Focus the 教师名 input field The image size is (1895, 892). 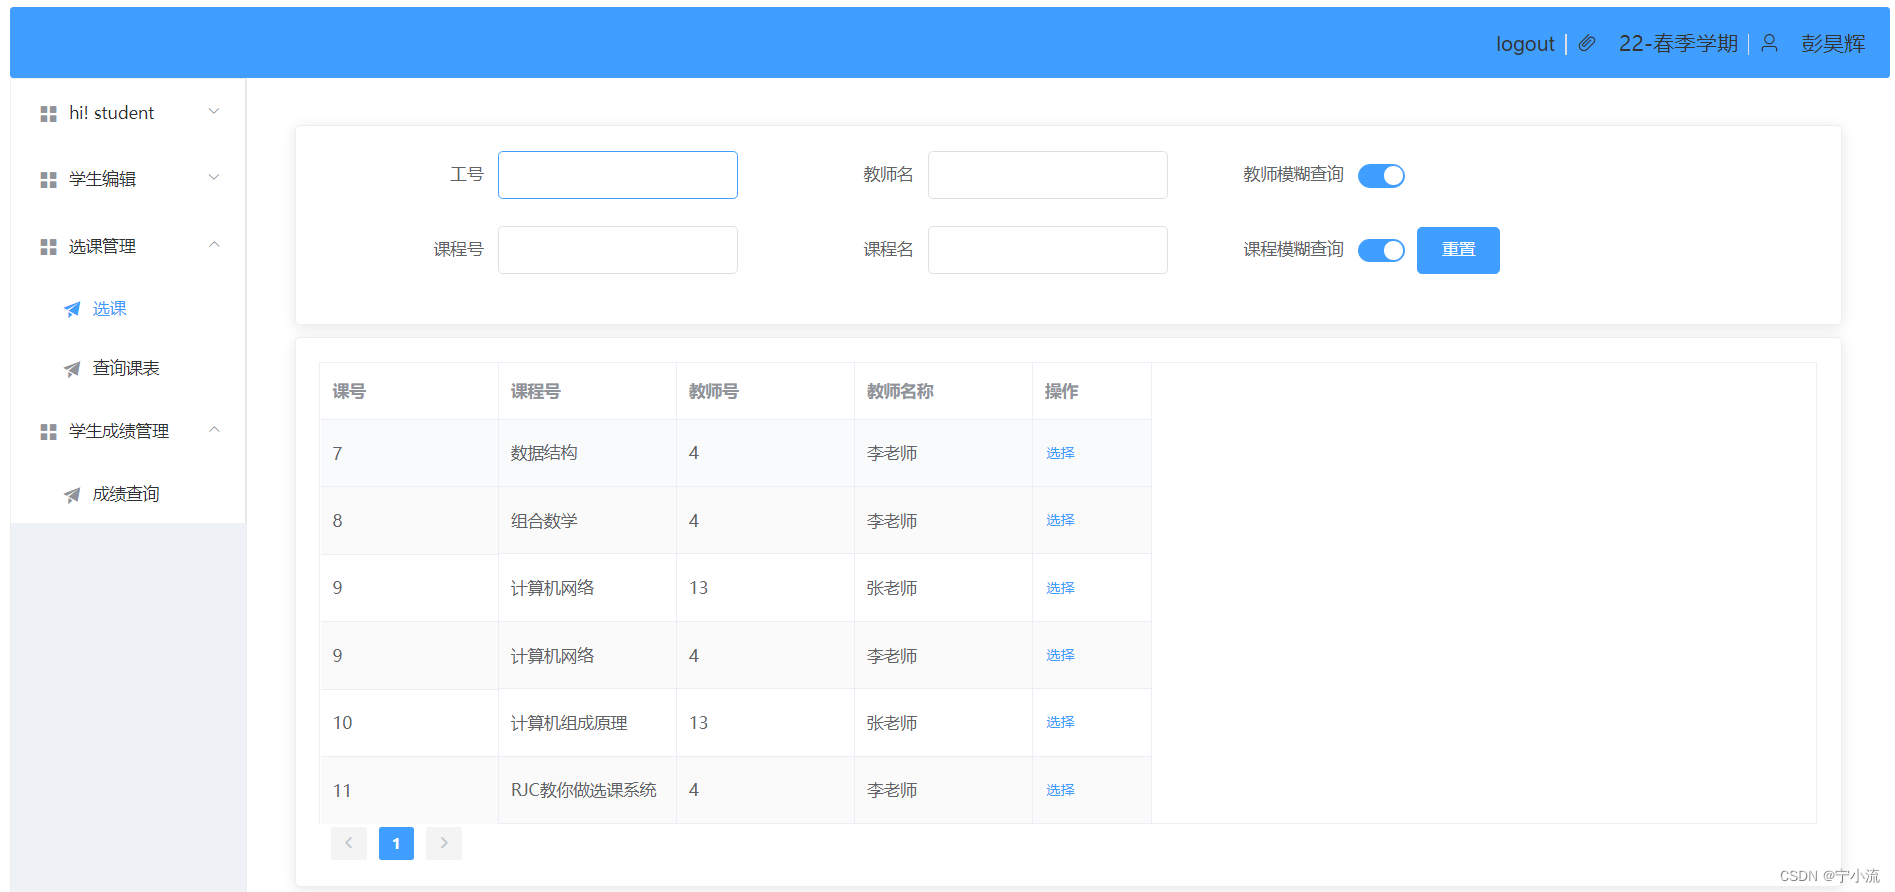pyautogui.click(x=1048, y=175)
